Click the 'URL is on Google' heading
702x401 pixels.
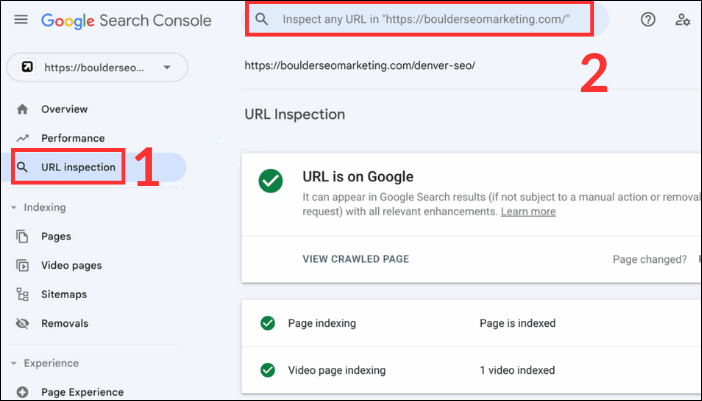pyautogui.click(x=358, y=177)
